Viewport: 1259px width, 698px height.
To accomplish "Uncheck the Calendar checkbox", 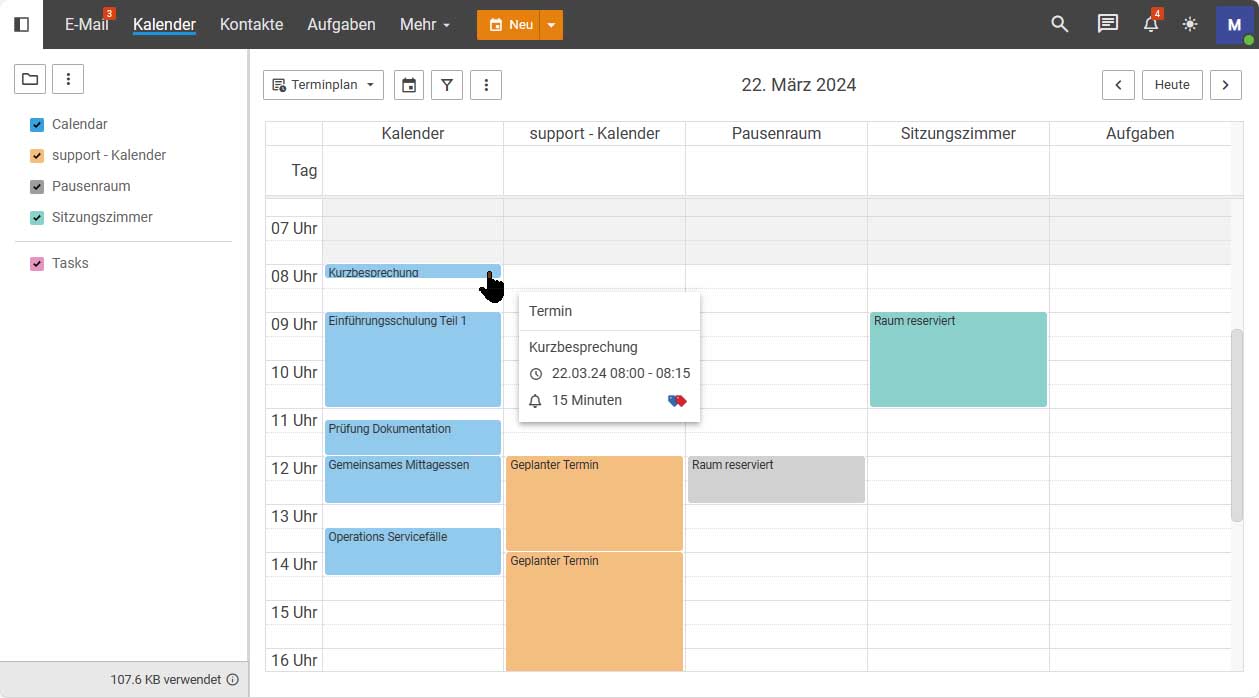I will coord(37,125).
